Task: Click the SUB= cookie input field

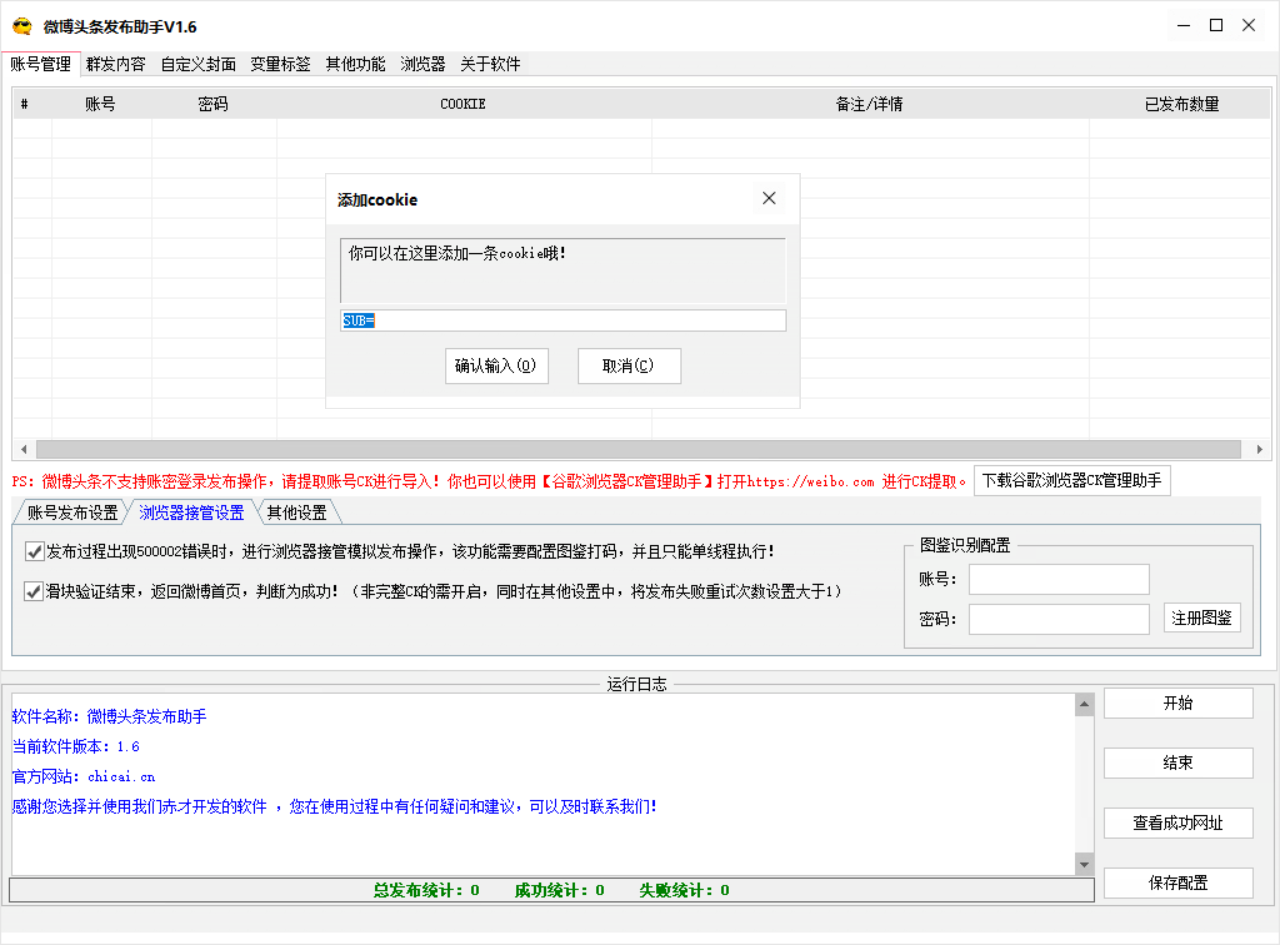Action: (563, 321)
